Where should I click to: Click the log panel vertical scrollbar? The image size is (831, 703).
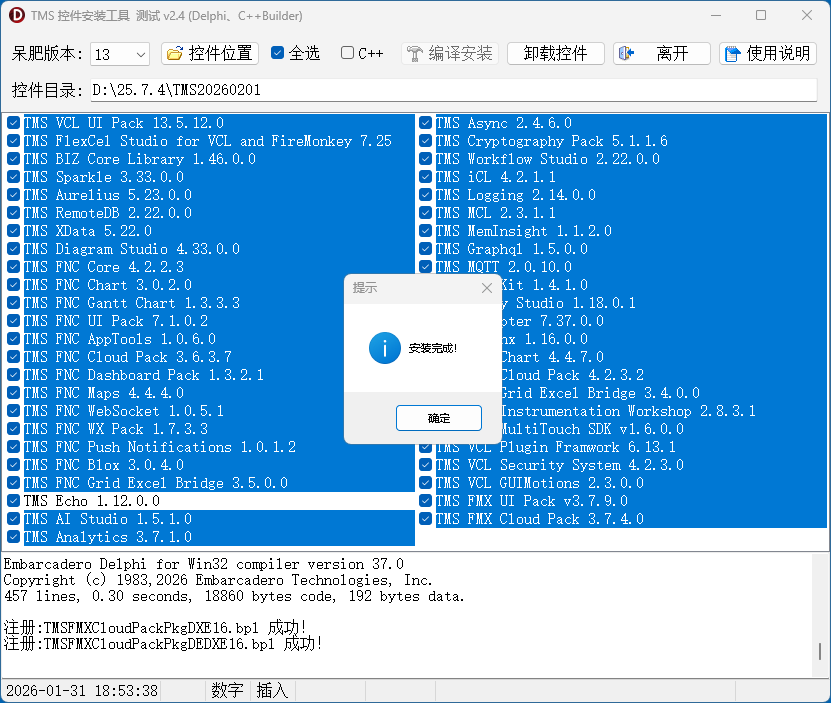pos(821,650)
